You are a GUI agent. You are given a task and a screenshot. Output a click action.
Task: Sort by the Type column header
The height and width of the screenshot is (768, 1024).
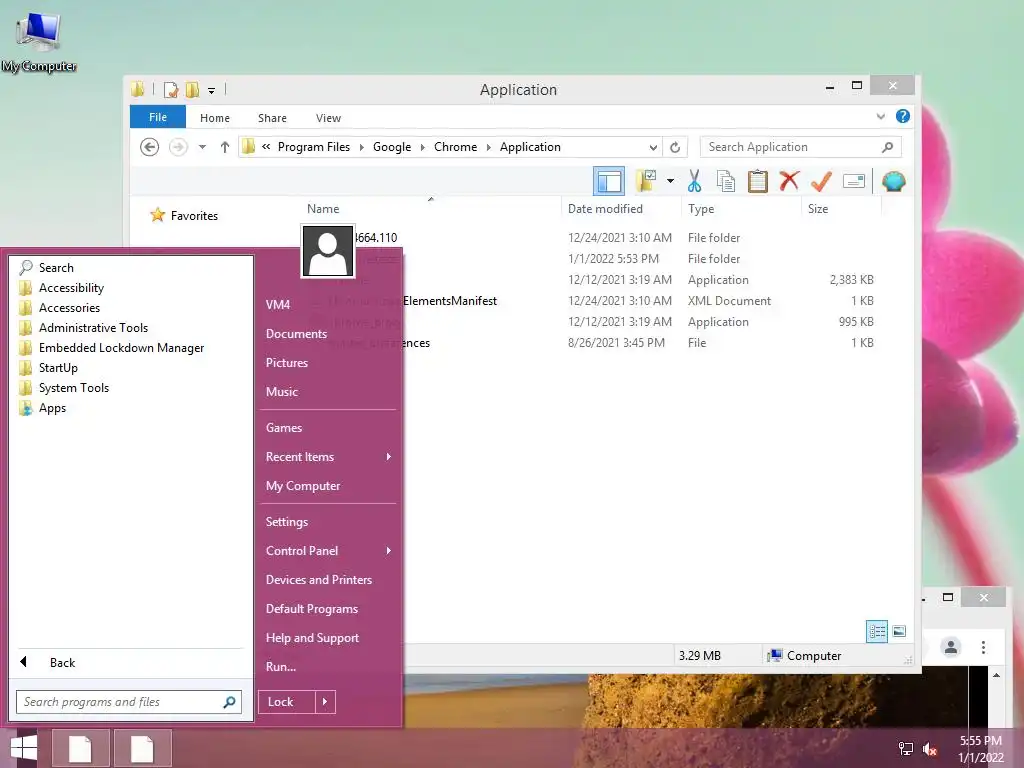pos(701,209)
